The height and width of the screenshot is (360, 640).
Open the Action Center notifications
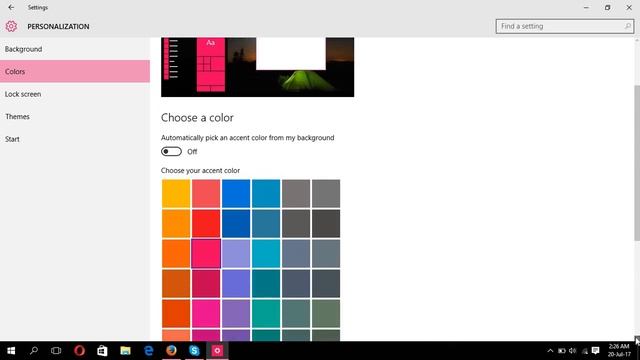596,351
